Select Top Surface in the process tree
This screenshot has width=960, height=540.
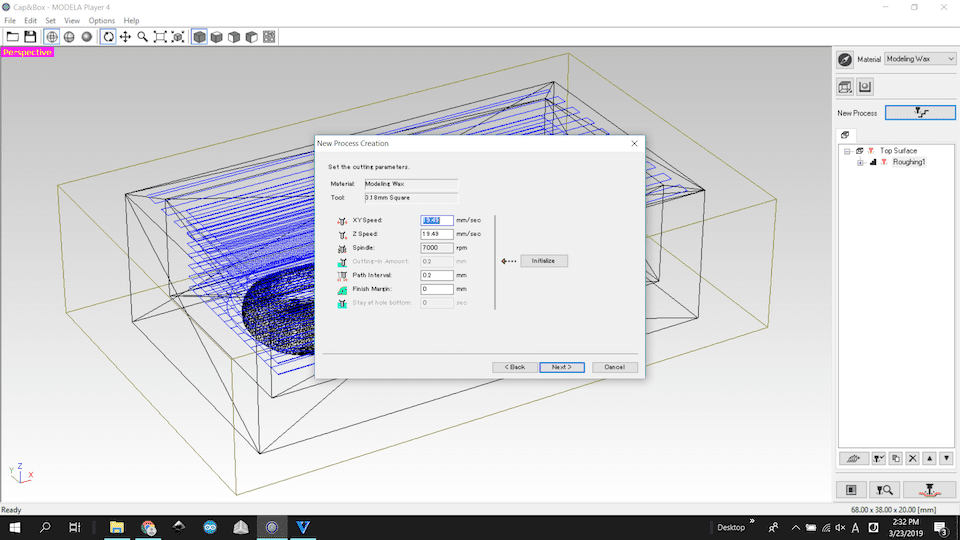898,151
